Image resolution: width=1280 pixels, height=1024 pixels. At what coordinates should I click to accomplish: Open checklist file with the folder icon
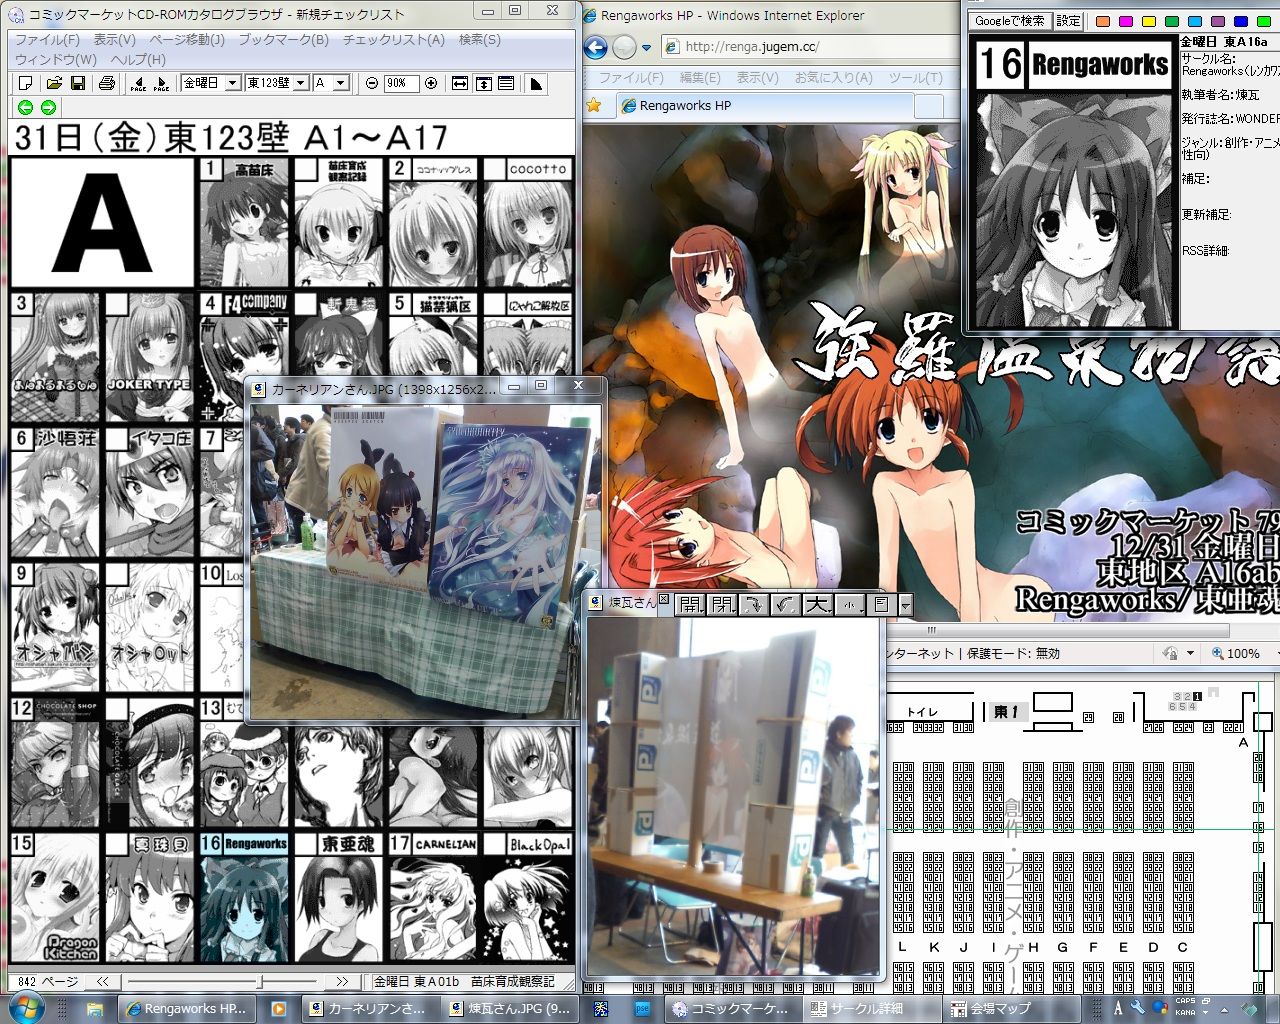click(x=54, y=83)
